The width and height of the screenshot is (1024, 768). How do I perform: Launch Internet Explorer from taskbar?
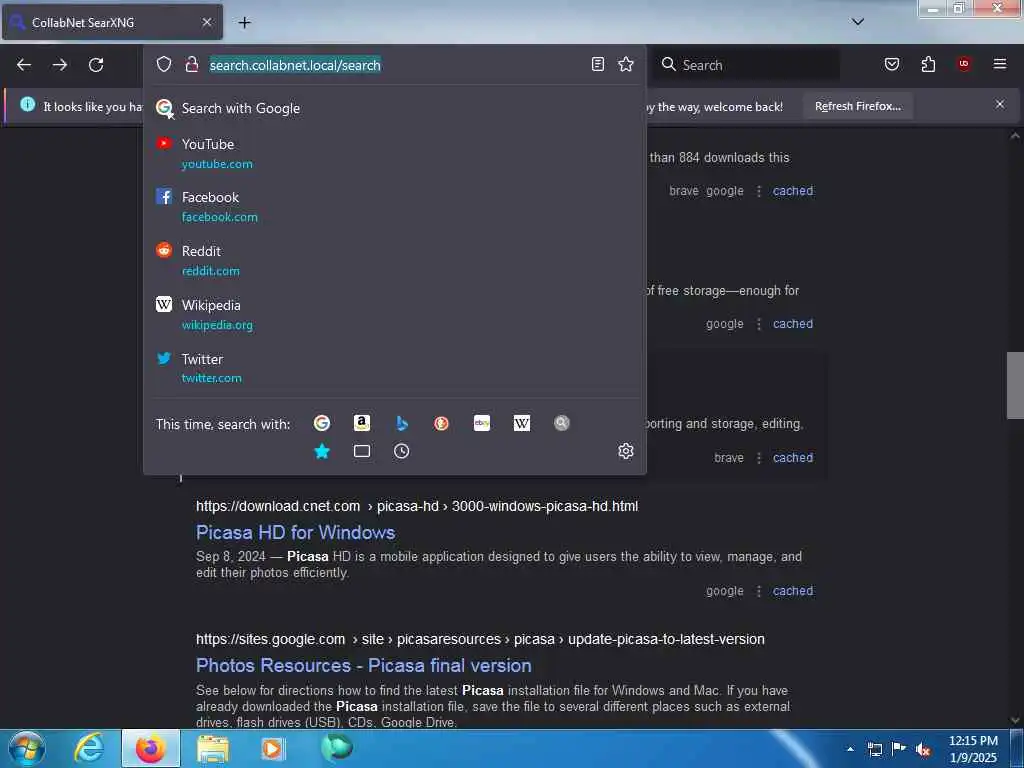point(89,748)
